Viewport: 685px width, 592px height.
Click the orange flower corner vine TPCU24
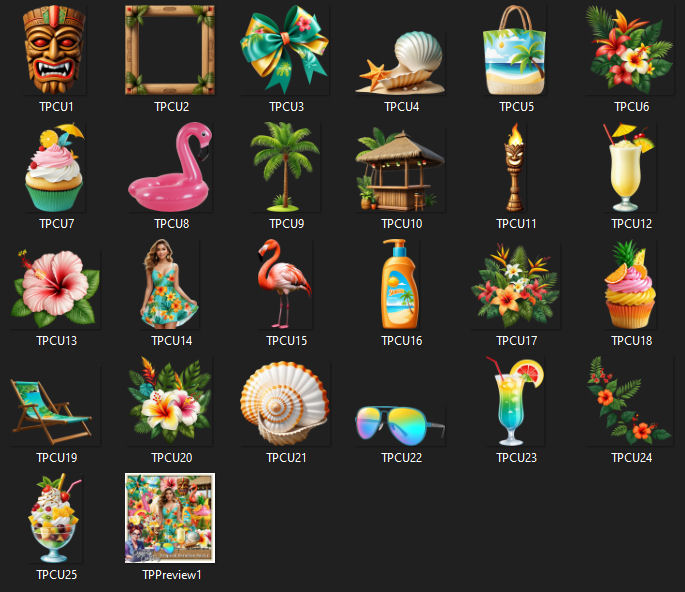click(x=630, y=401)
